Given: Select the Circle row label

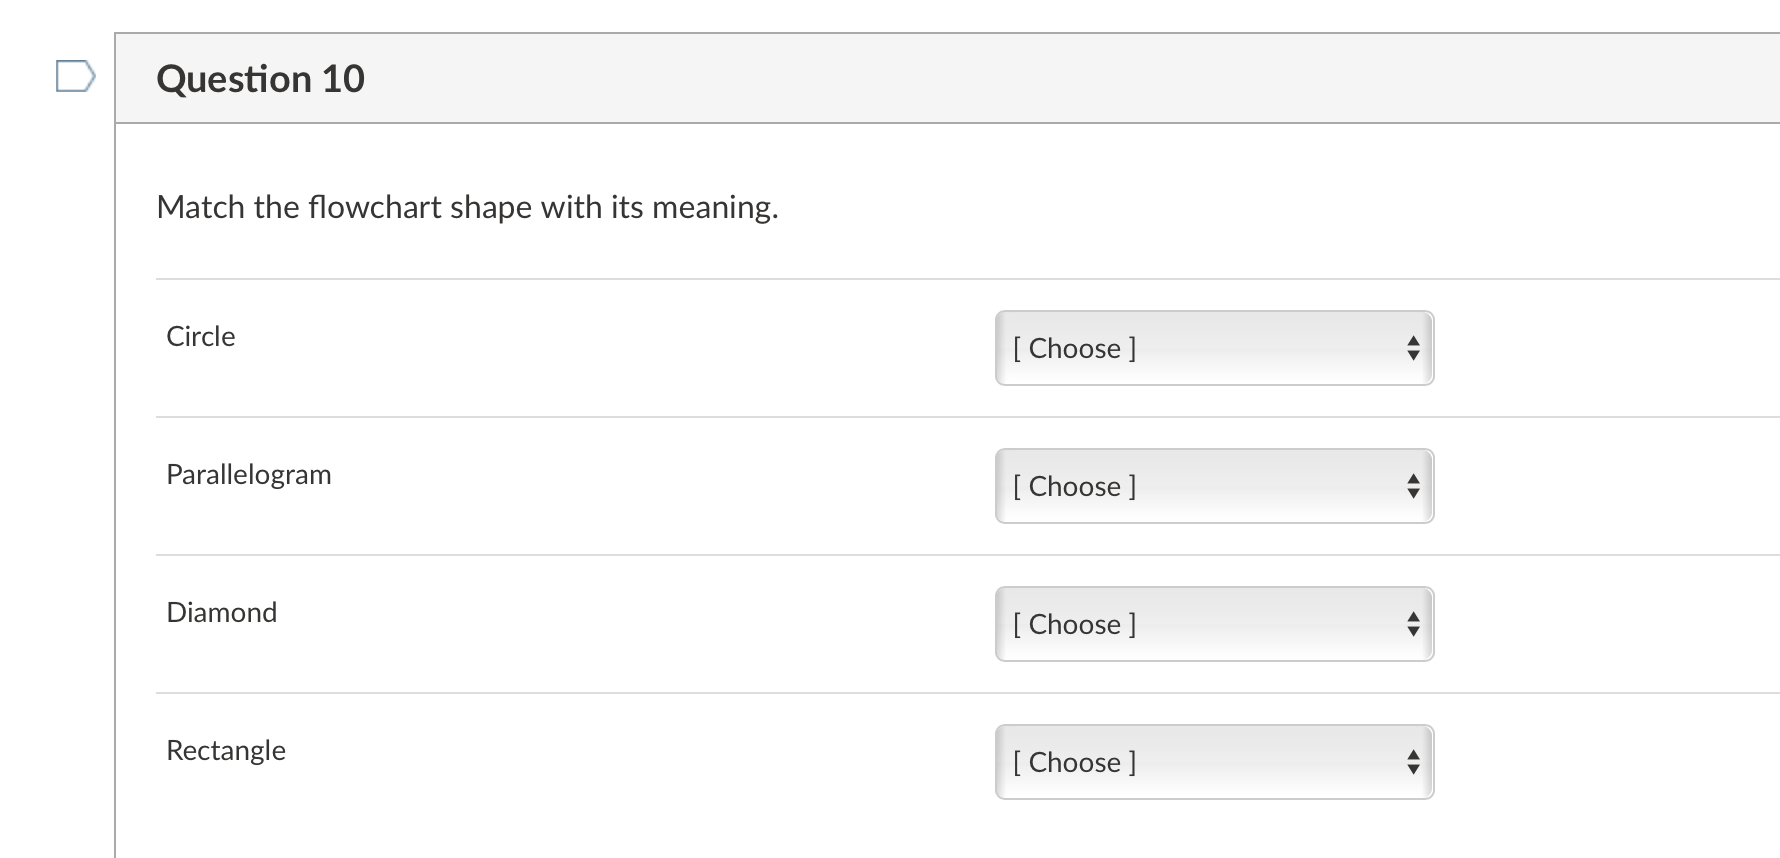Looking at the screenshot, I should (200, 336).
